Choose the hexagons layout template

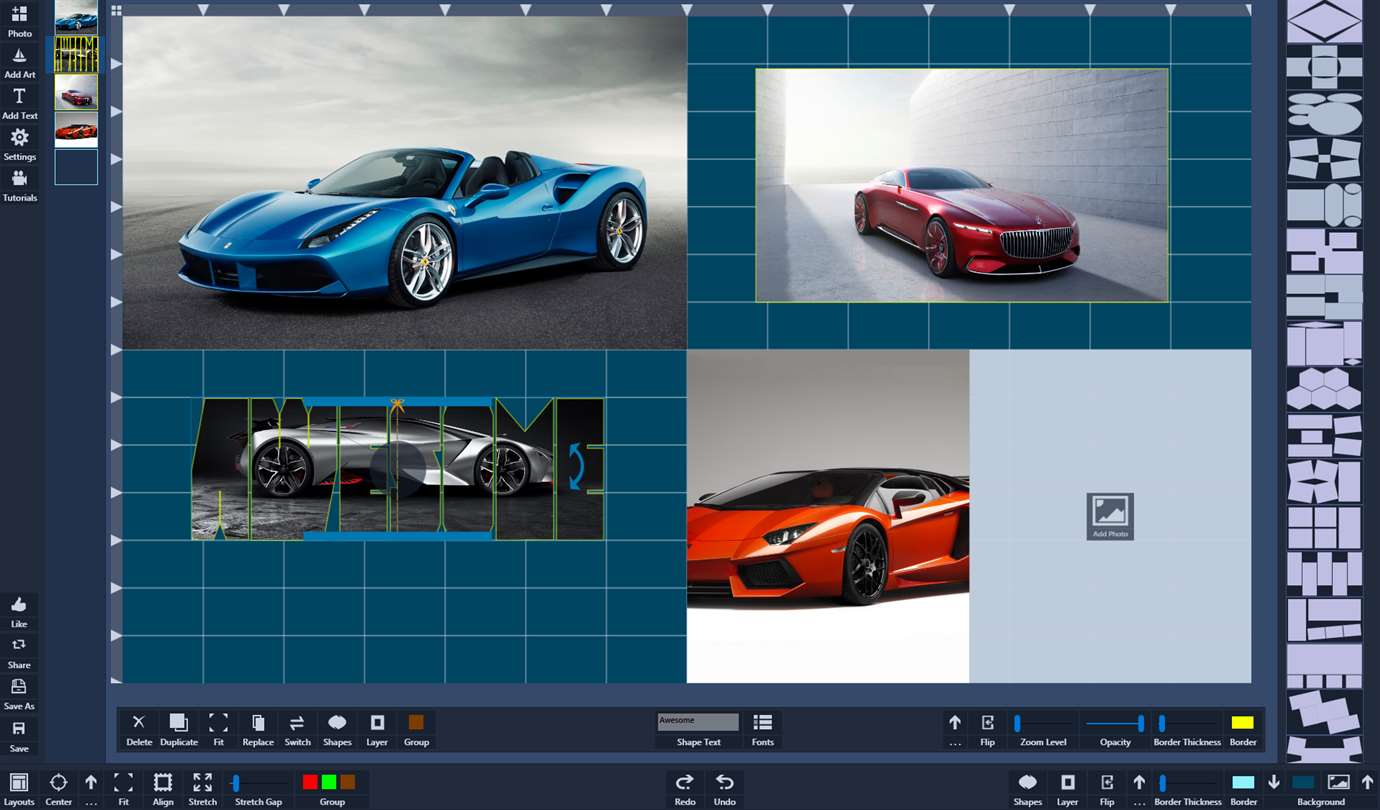1324,388
